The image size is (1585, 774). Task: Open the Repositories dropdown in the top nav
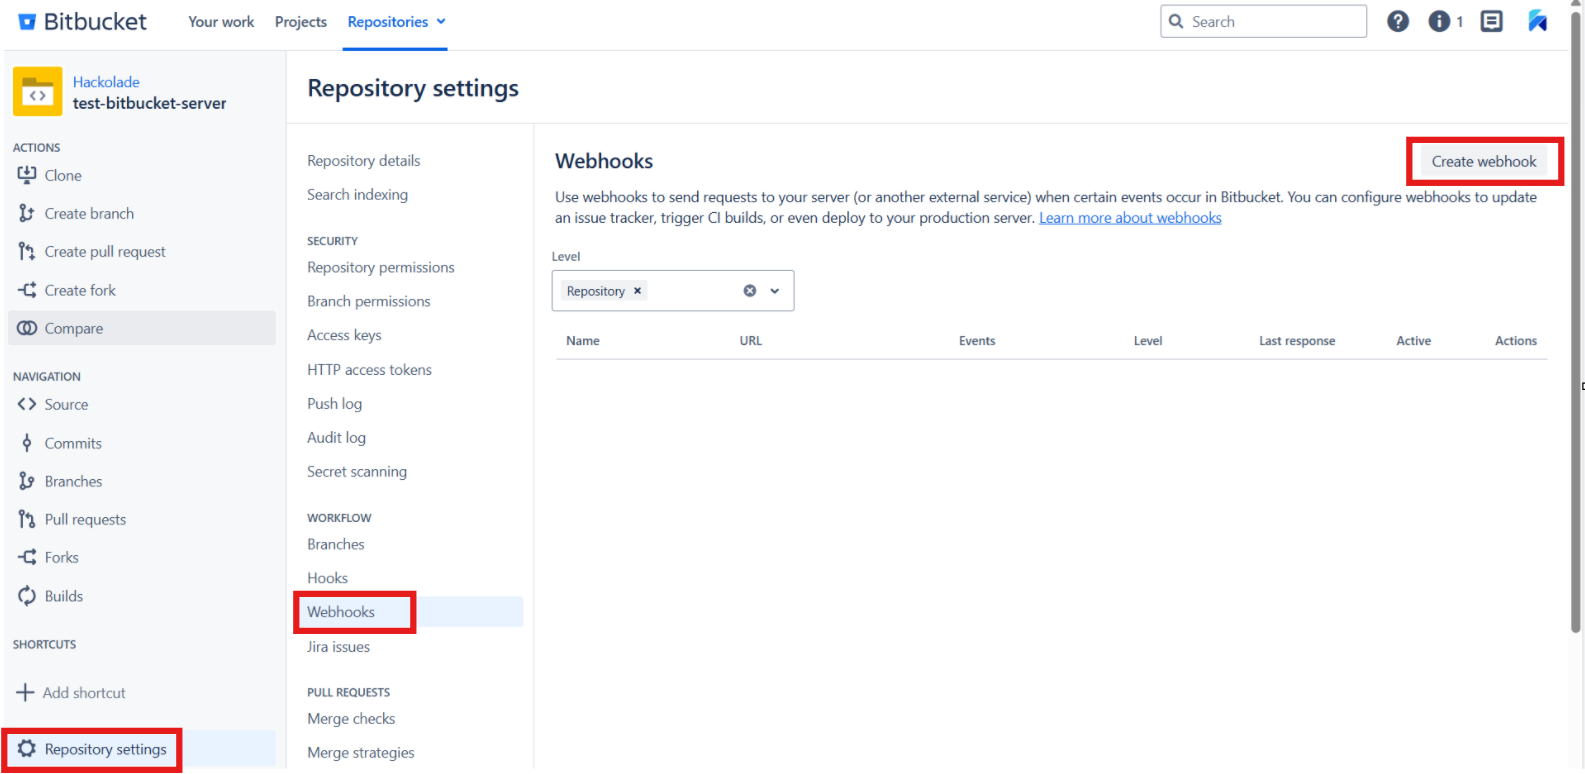pos(397,22)
